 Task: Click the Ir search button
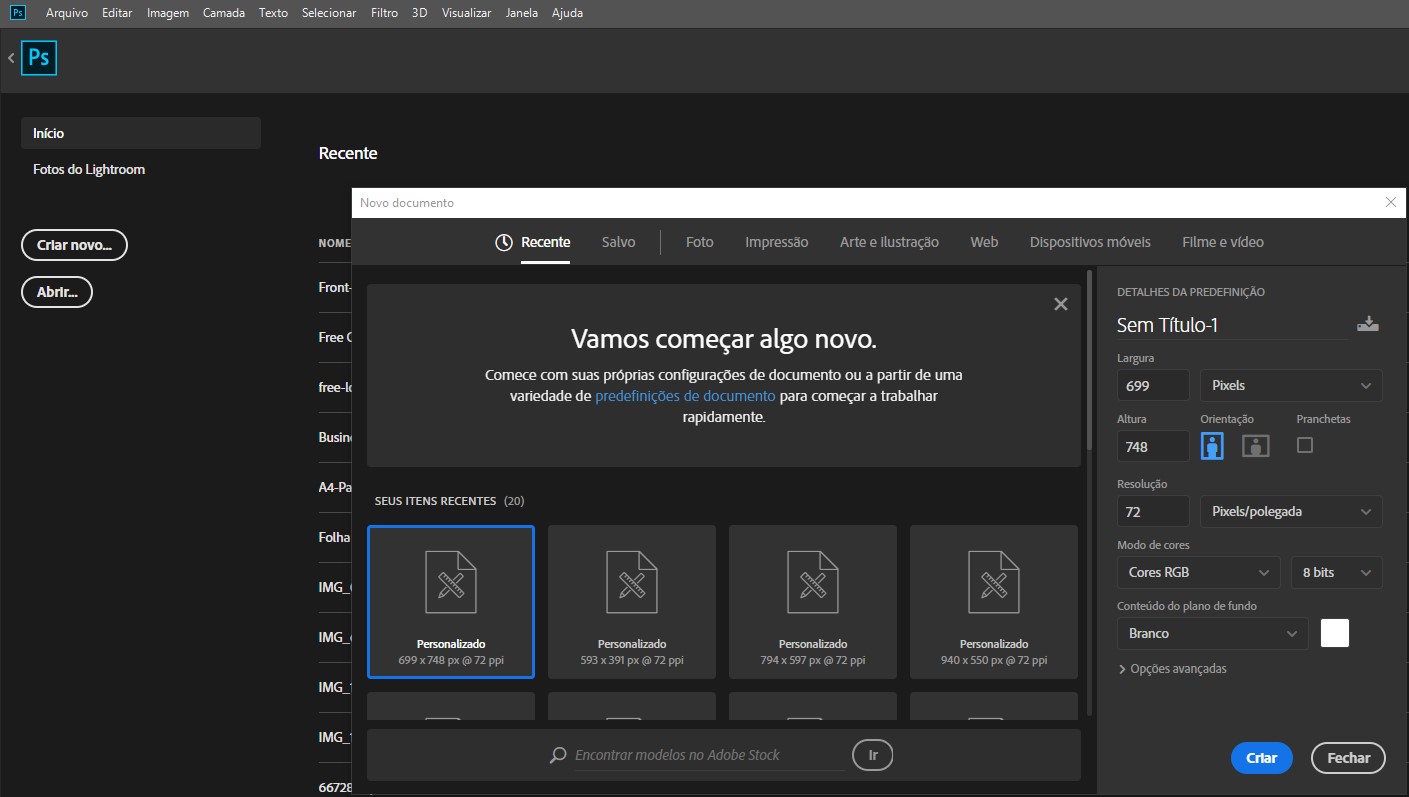point(872,755)
